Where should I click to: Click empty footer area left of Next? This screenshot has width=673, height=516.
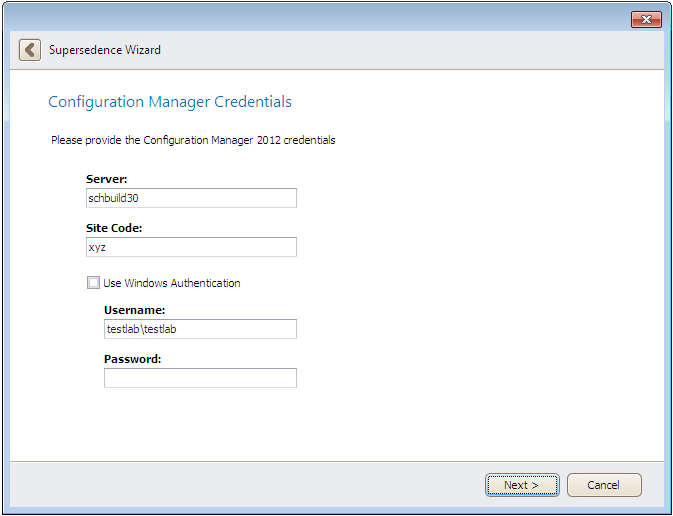250,485
